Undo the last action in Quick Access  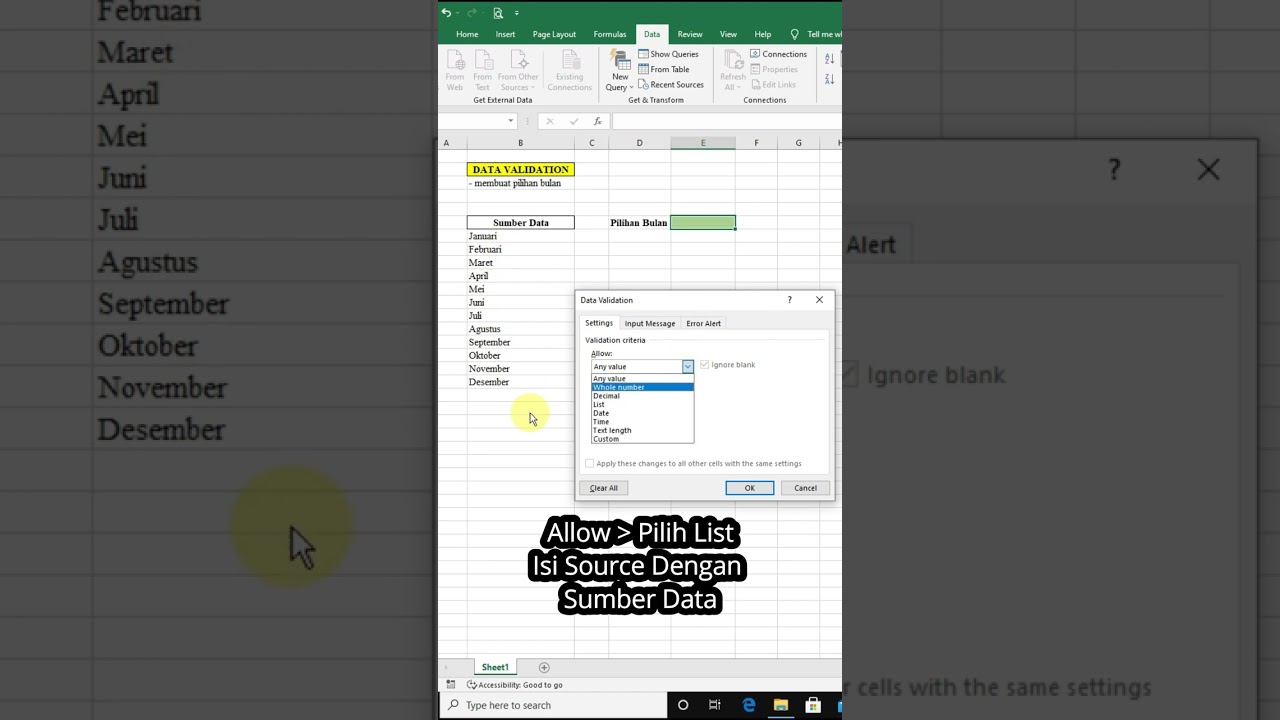(446, 13)
